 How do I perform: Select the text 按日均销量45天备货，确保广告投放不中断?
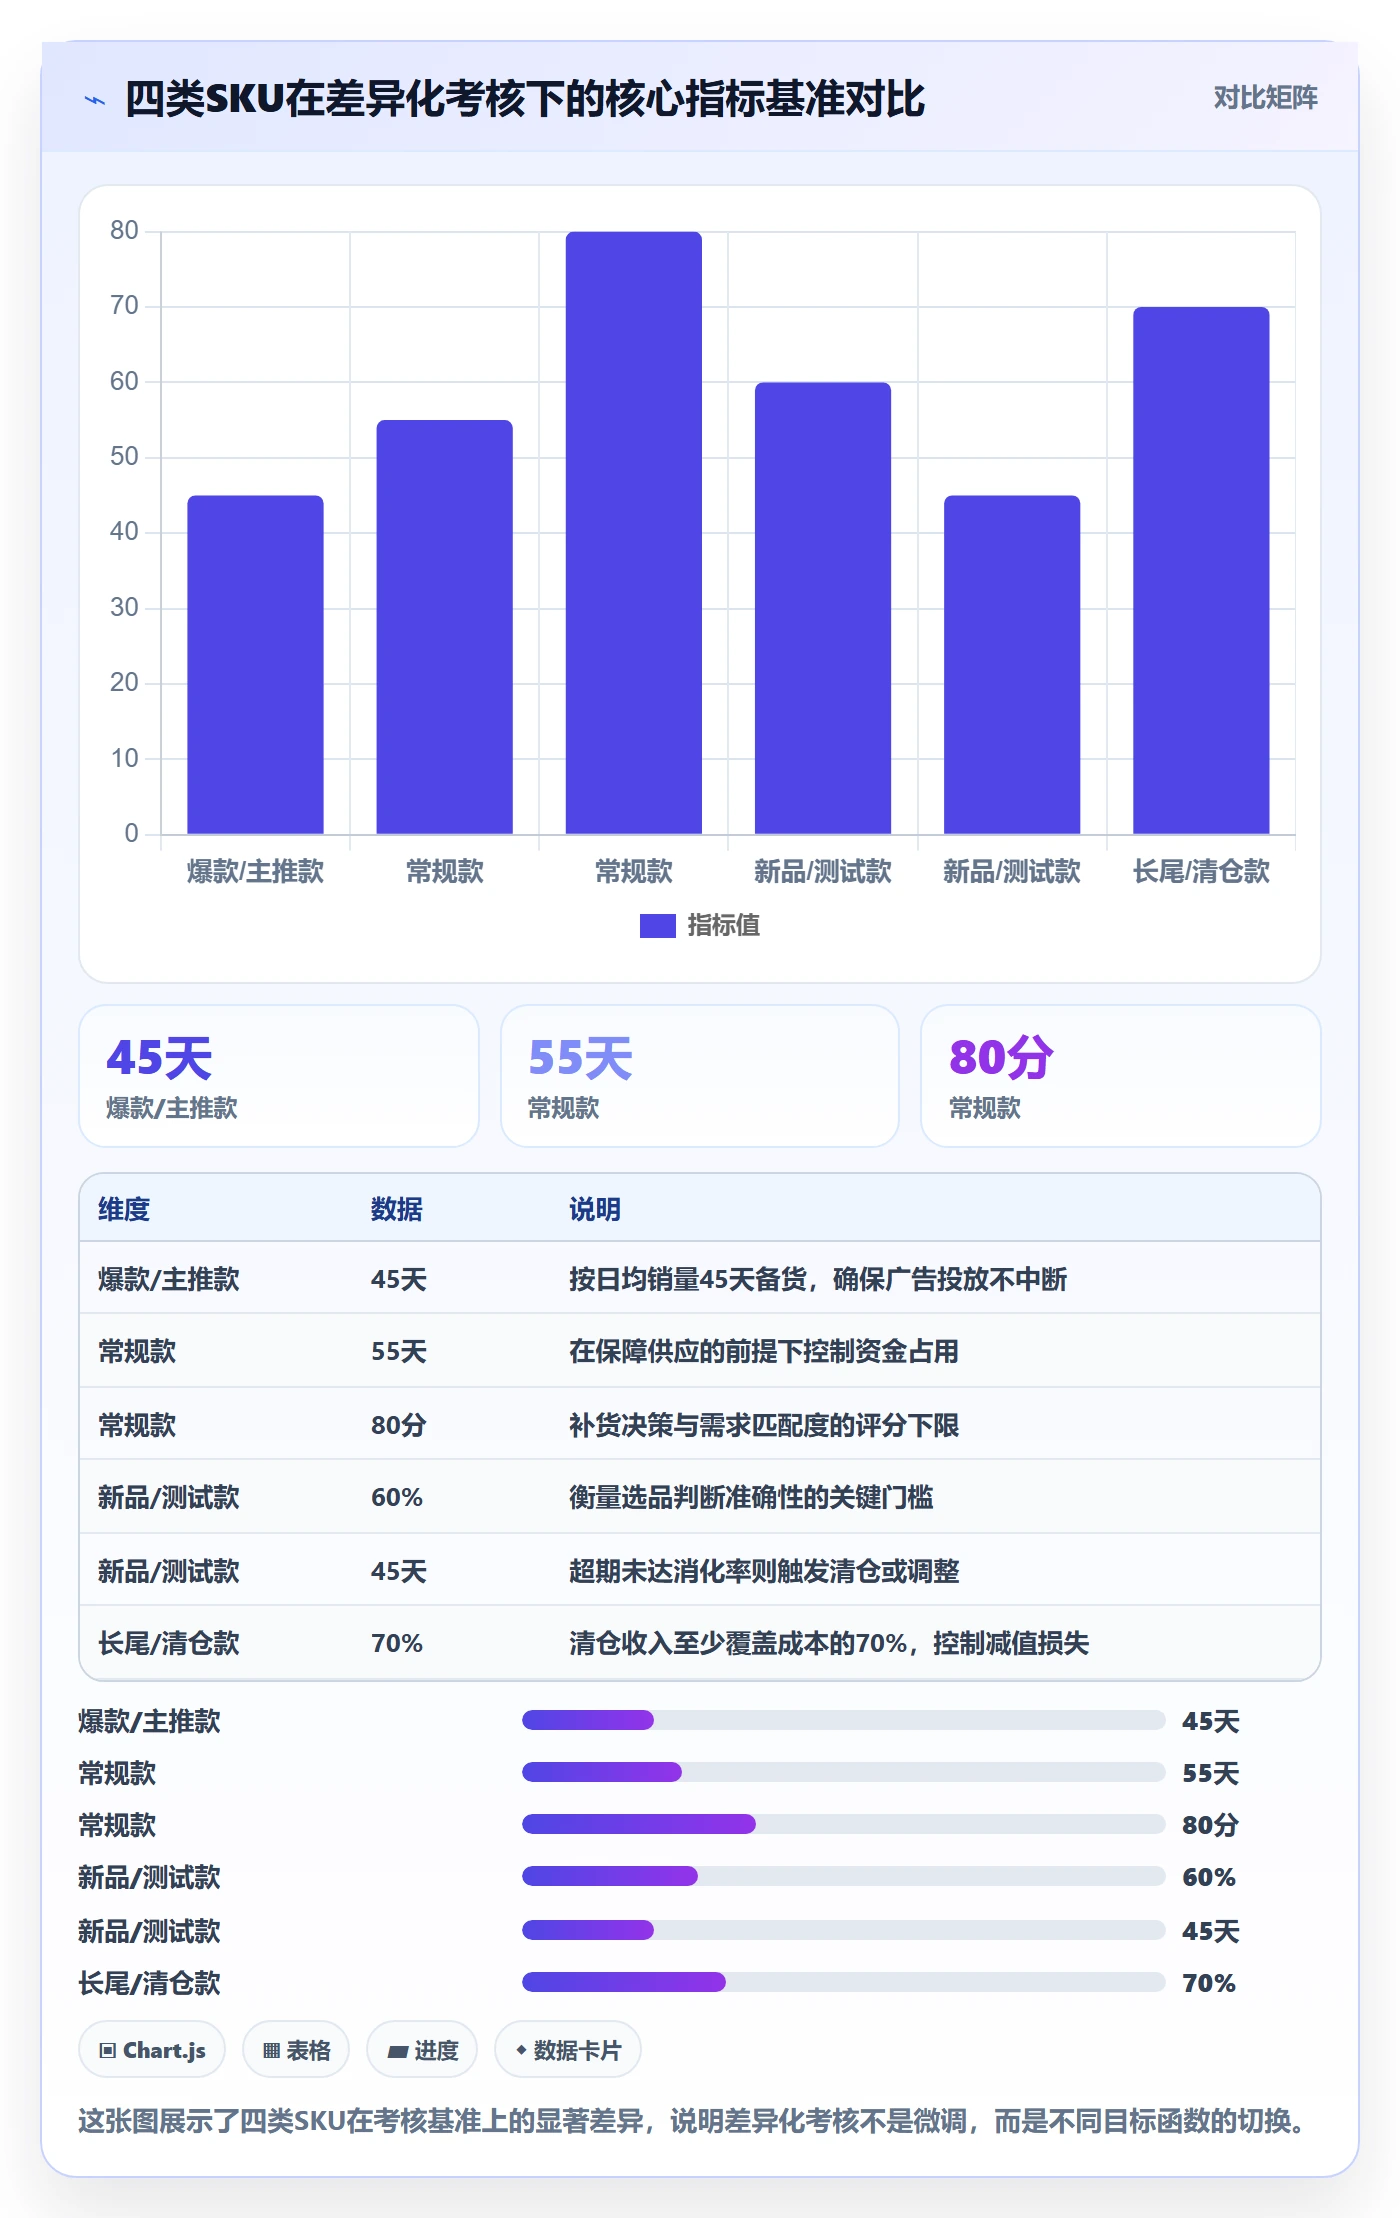[818, 1279]
